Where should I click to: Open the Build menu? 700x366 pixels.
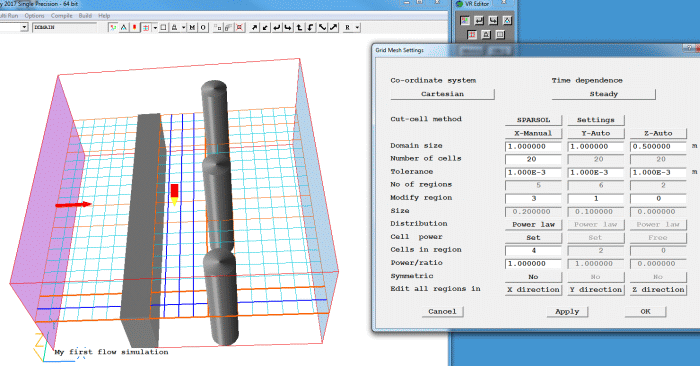[85, 16]
